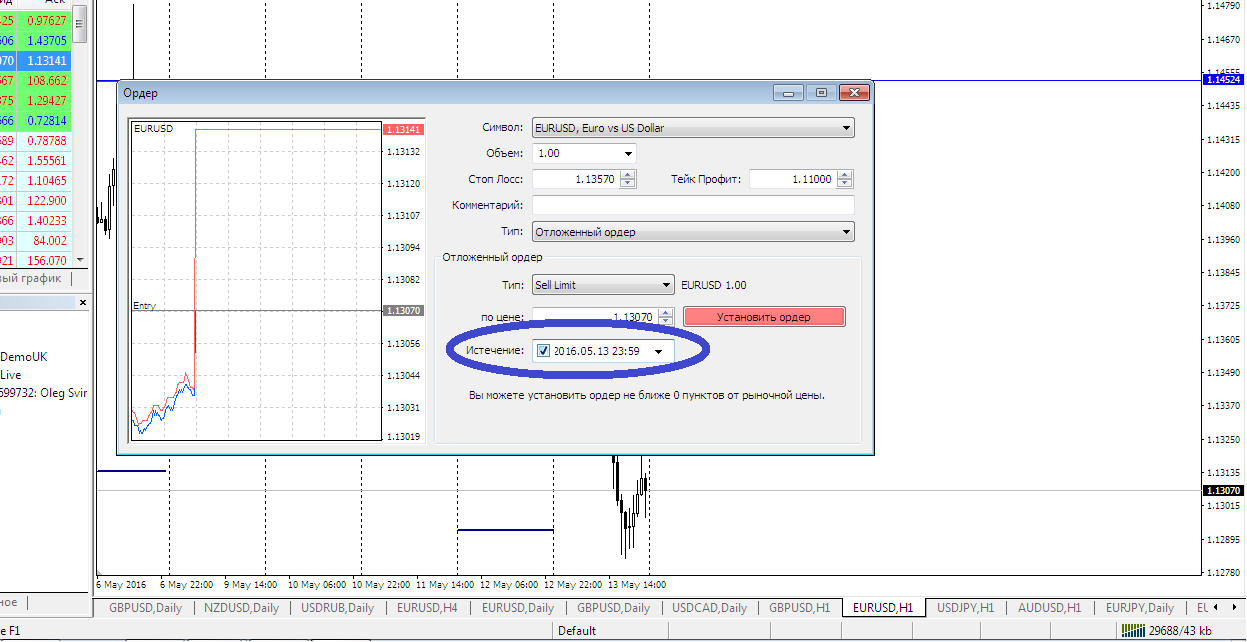Click the empty Комментарий text field

(693, 205)
